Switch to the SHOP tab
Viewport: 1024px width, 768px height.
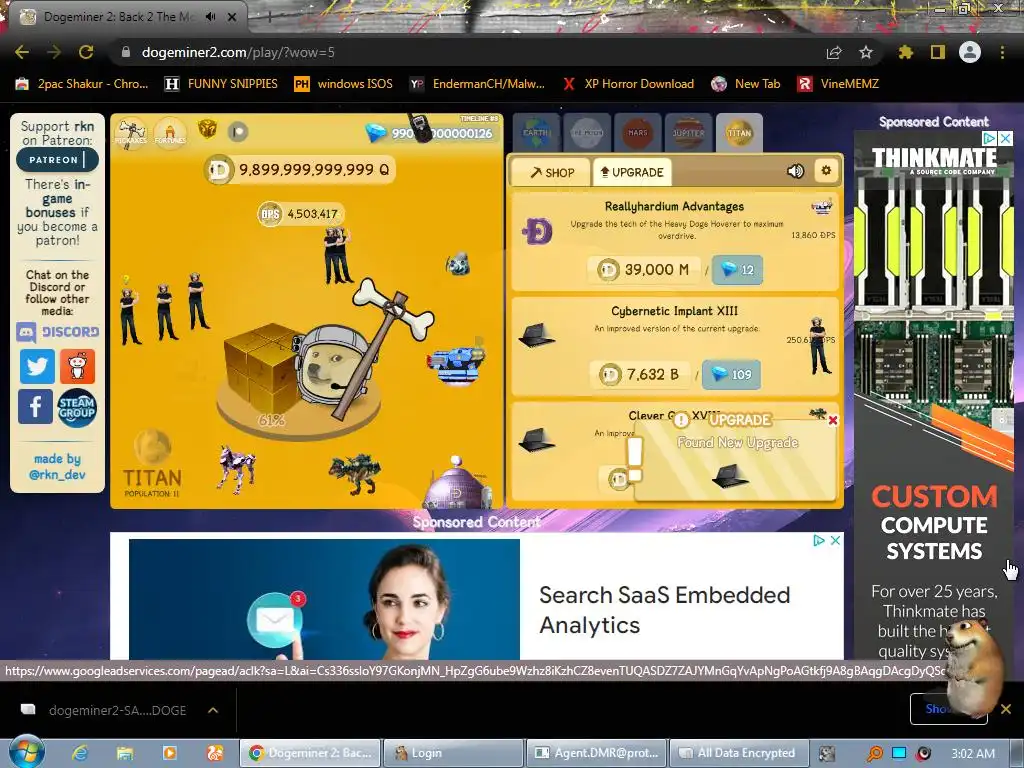[552, 172]
